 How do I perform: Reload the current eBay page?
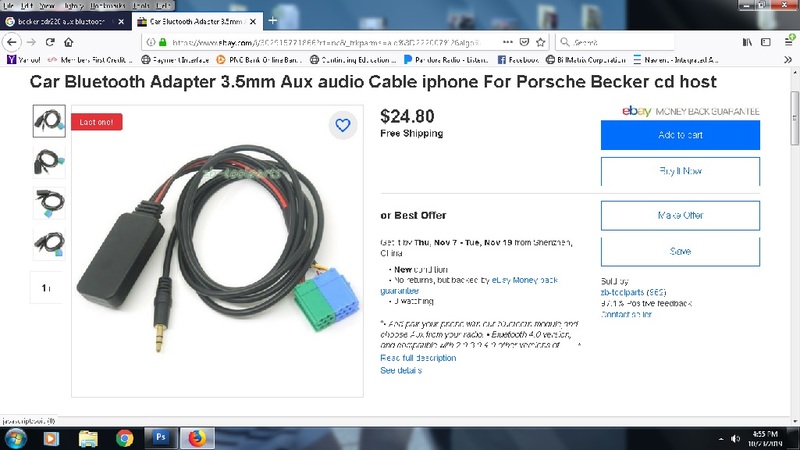[50, 42]
